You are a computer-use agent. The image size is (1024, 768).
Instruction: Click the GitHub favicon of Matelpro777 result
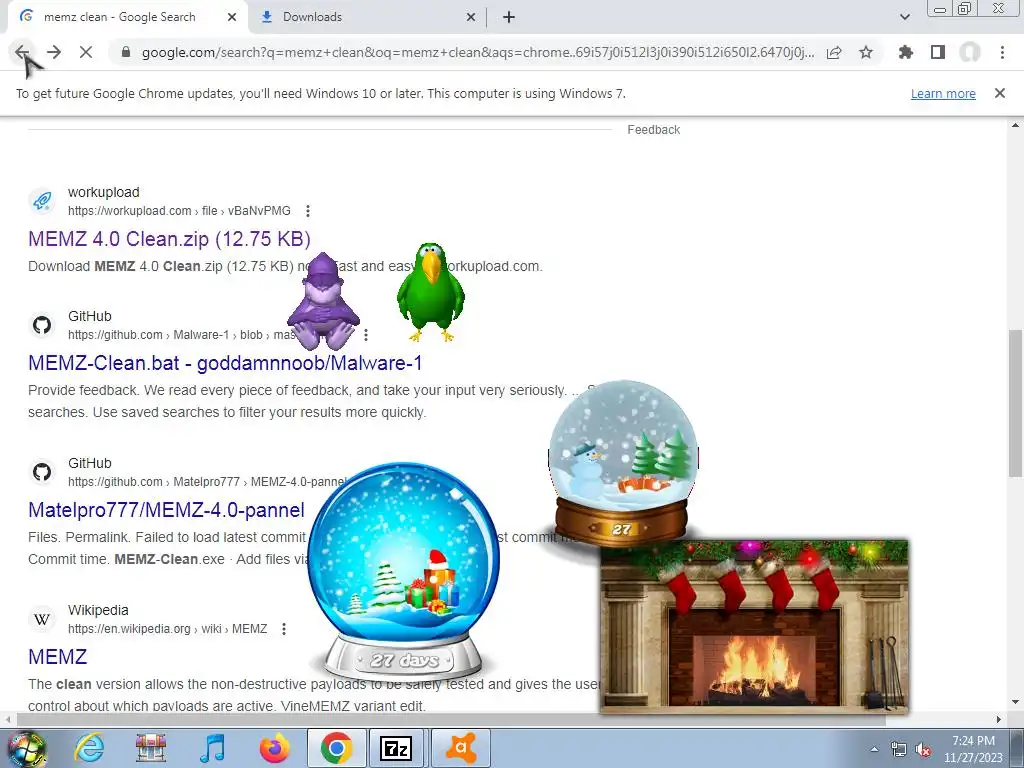coord(42,472)
